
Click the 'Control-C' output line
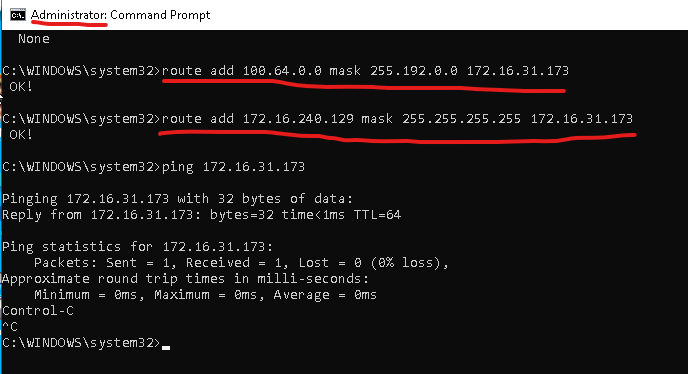(38, 311)
